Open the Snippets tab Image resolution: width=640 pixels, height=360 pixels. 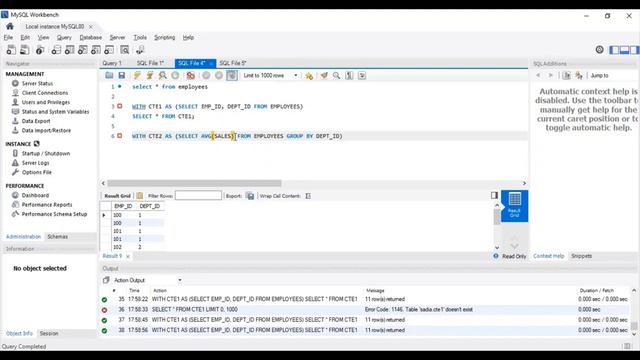[x=581, y=256]
